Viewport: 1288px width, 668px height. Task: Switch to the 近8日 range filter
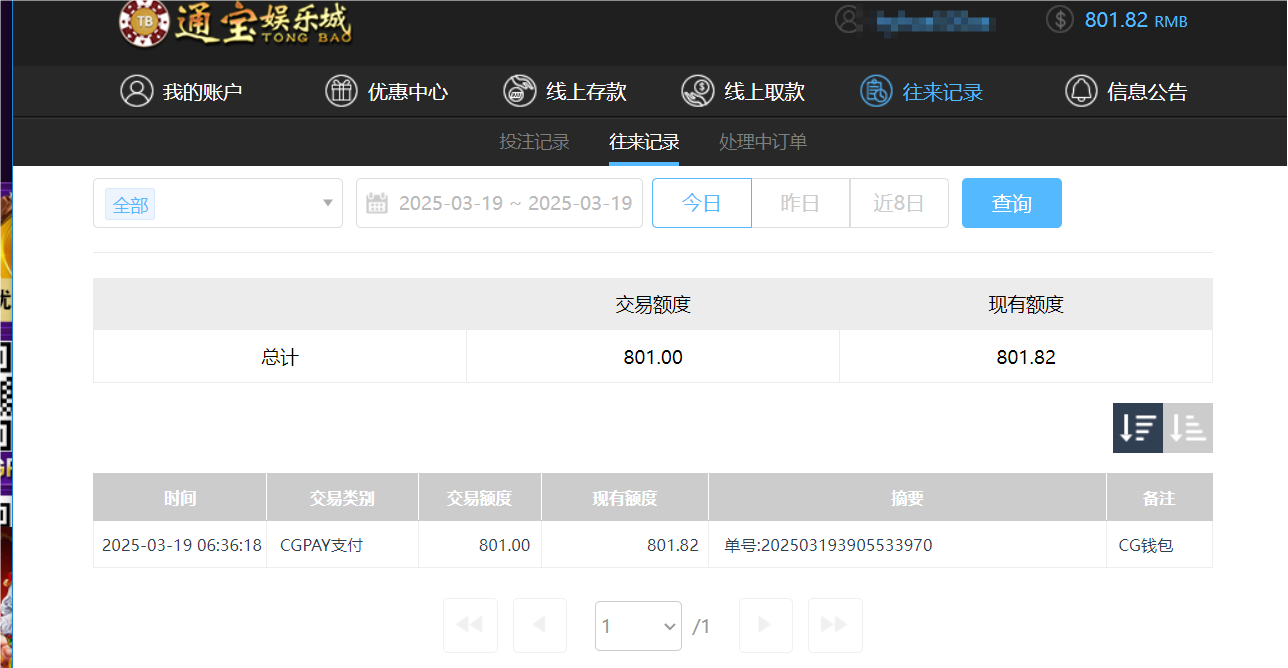[899, 202]
